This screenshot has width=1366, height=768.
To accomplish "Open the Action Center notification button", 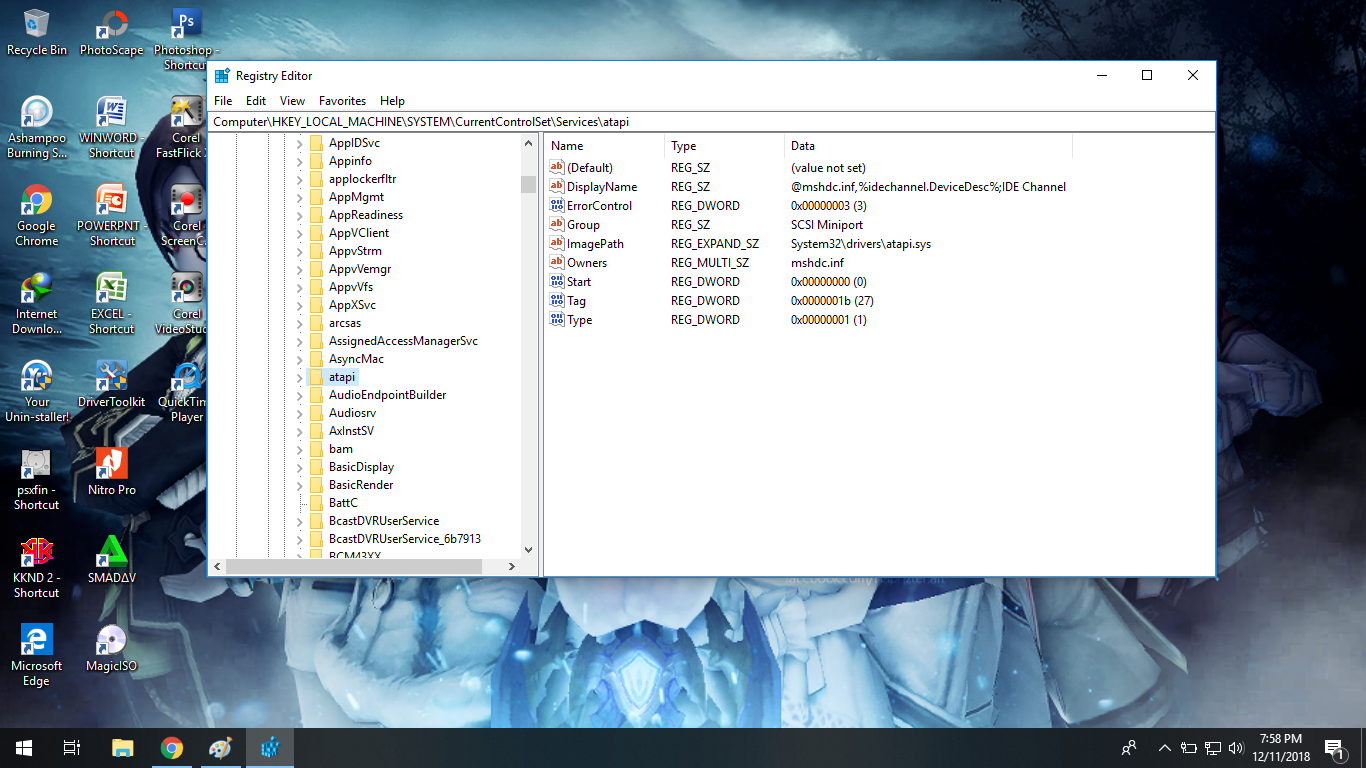I will (1333, 747).
